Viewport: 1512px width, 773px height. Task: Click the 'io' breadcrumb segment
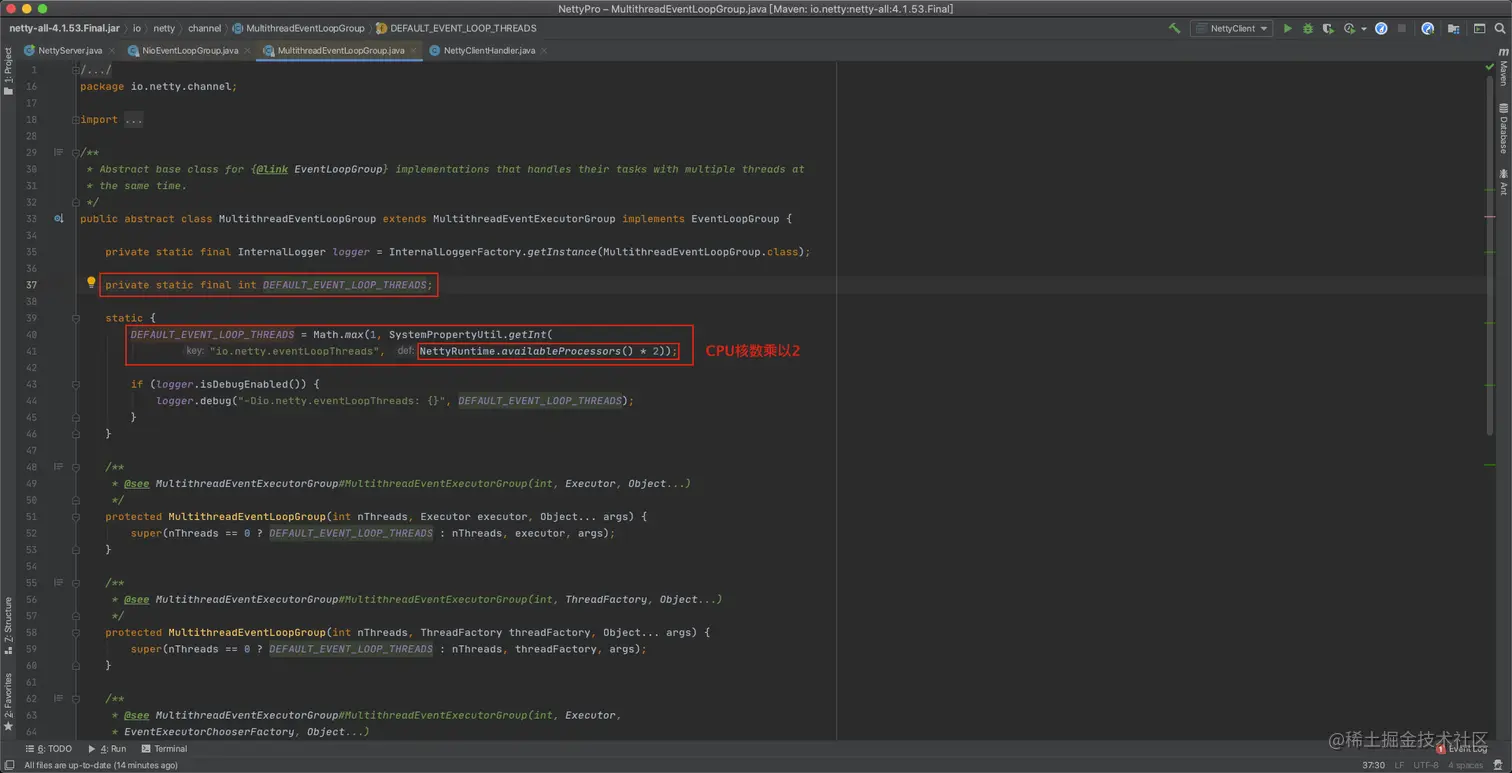tap(137, 28)
